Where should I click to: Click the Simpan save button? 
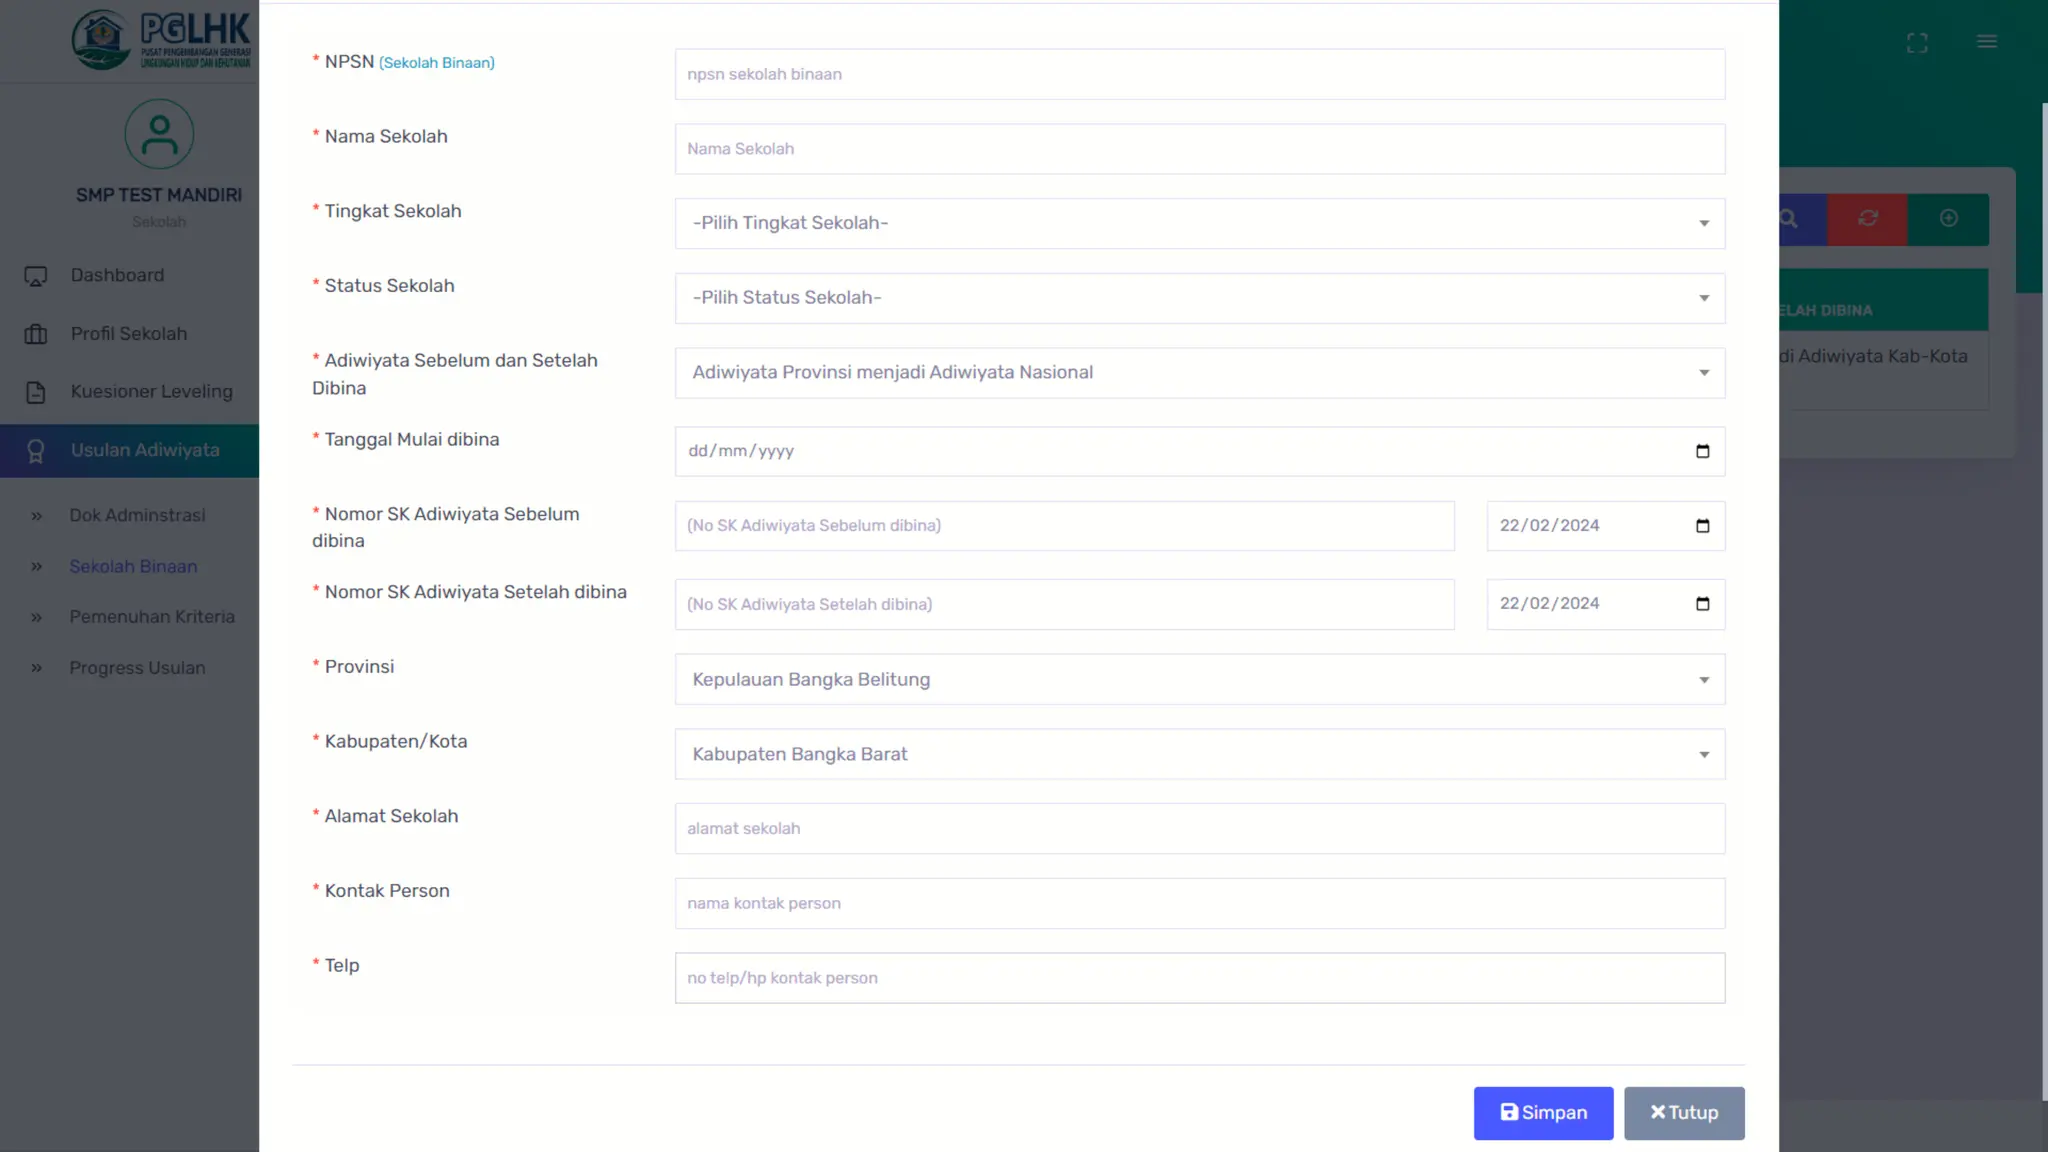1542,1113
